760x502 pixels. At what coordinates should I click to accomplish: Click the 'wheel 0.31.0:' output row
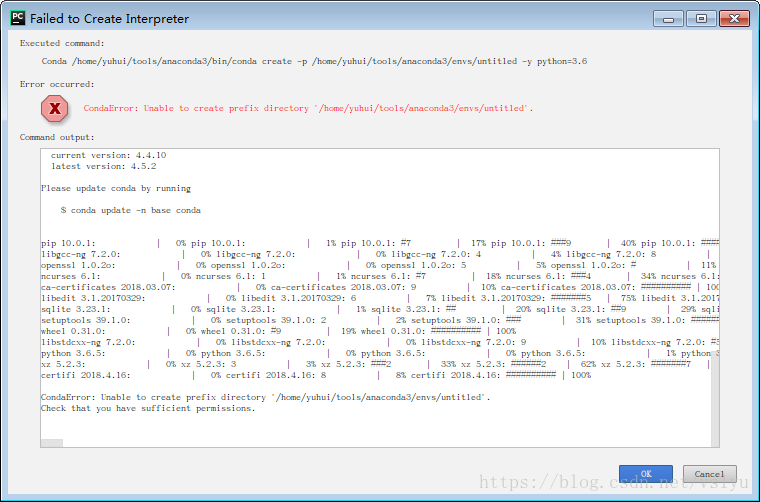coord(279,331)
